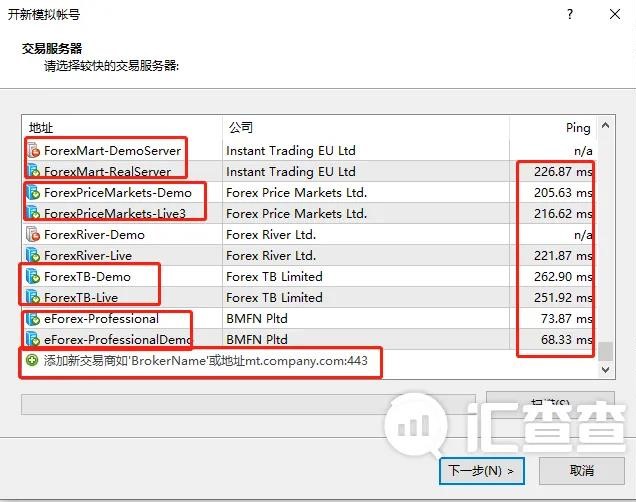Click the vertical scrollbar thumb
The width and height of the screenshot is (636, 502).
pyautogui.click(x=605, y=351)
